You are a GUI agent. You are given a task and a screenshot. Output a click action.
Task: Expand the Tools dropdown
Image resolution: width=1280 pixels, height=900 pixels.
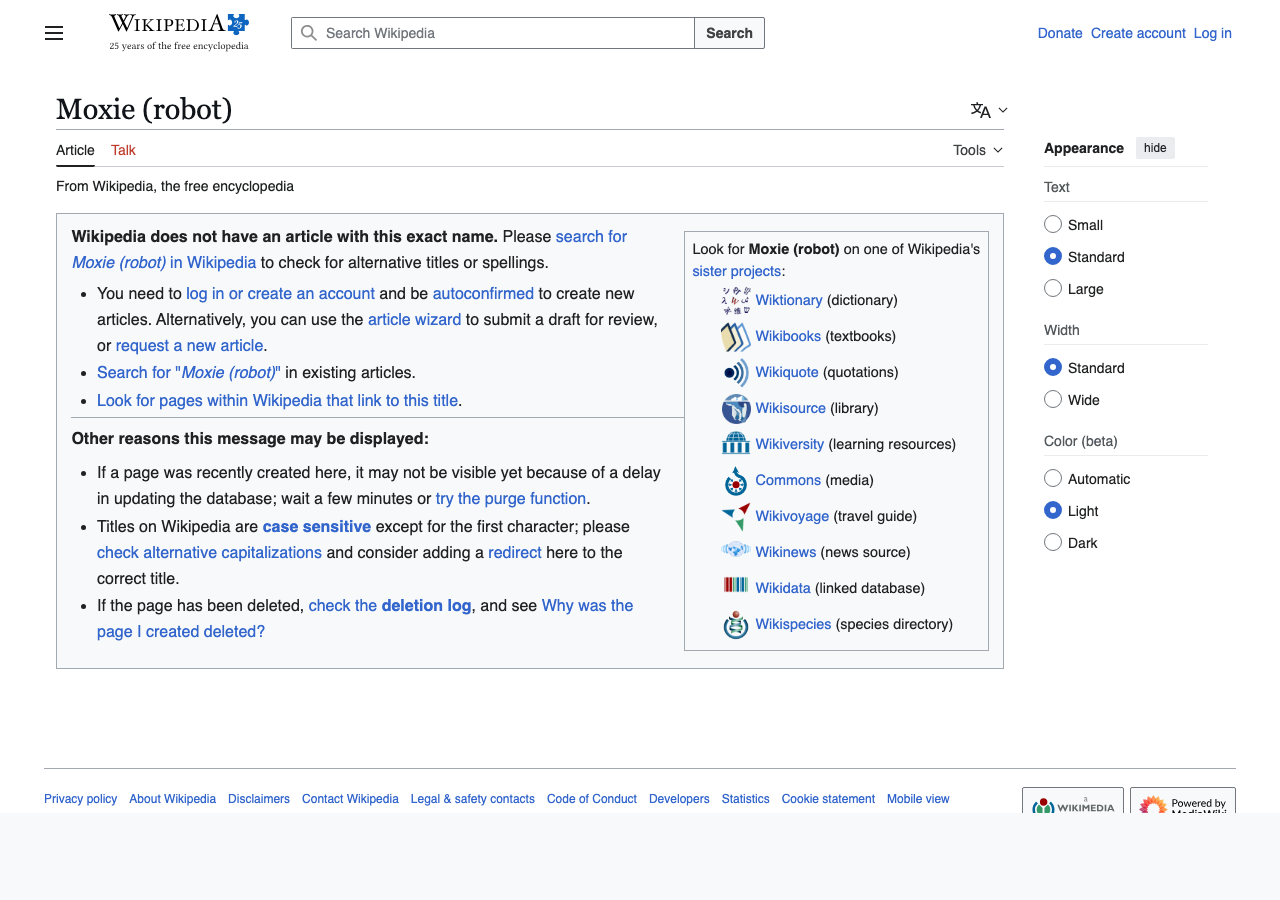pyautogui.click(x=976, y=150)
